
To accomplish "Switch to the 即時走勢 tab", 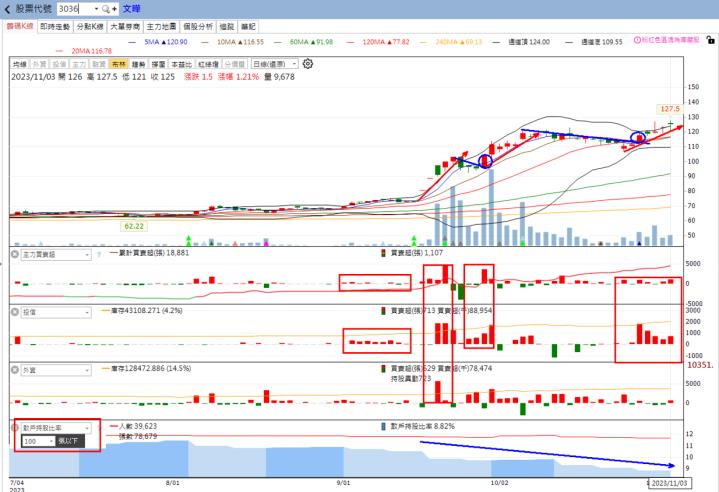I will pos(55,26).
